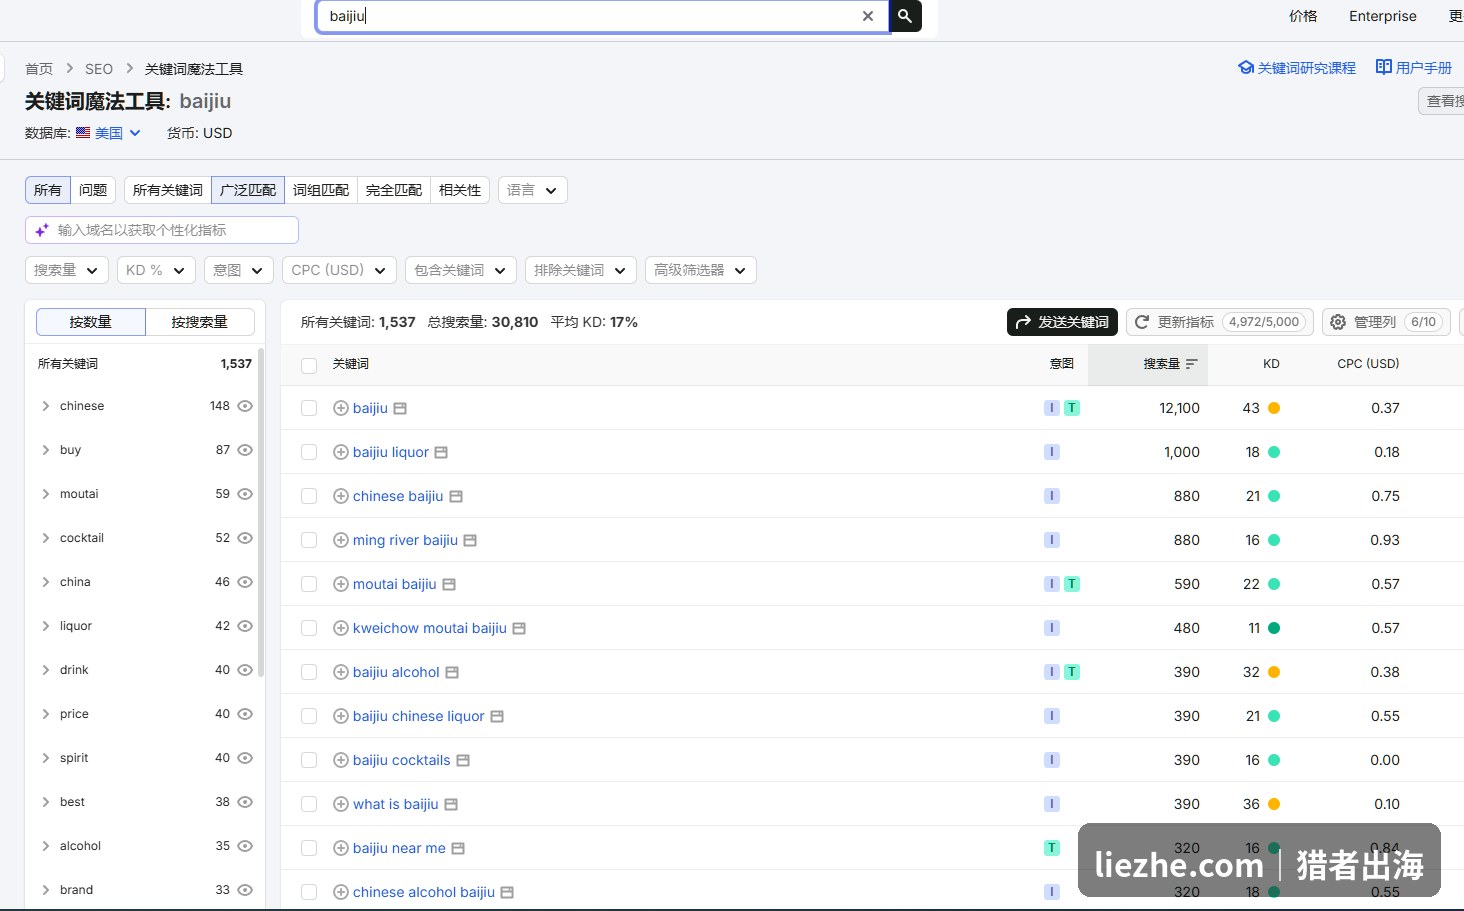Clear the baijiu search box text

tap(868, 16)
